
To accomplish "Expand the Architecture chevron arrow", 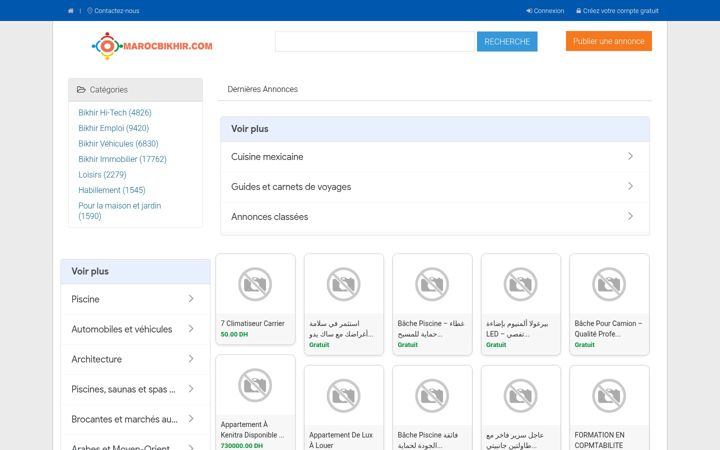I will (x=191, y=359).
